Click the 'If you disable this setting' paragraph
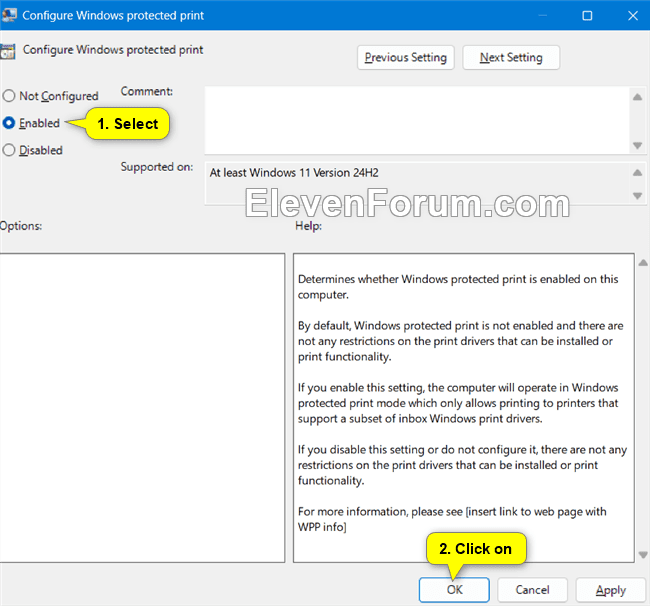 462,465
